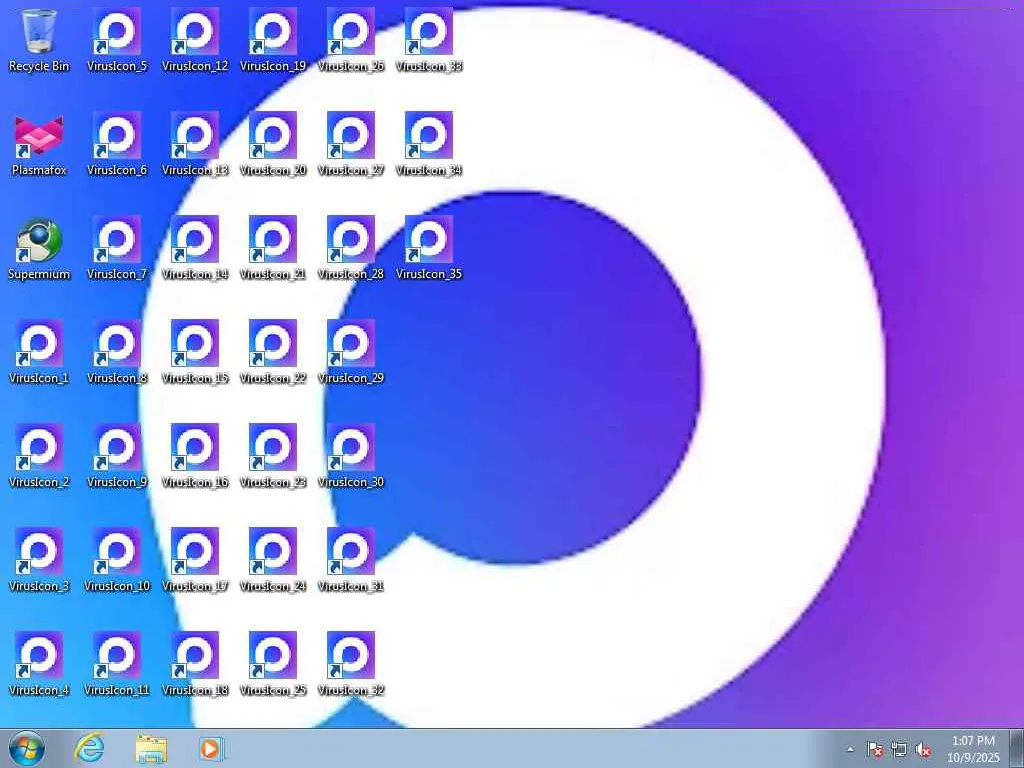
Task: Select the VirusIcon_20 shortcut
Action: 273,144
